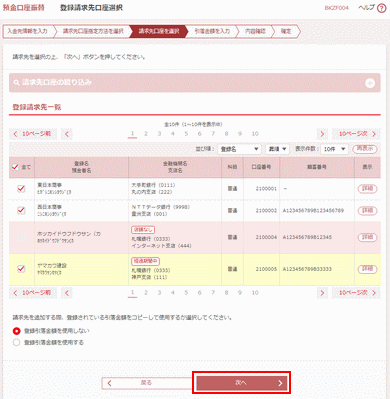Toggle the 全て select-all checkbox
This screenshot has width=390, height=399.
pyautogui.click(x=15, y=167)
